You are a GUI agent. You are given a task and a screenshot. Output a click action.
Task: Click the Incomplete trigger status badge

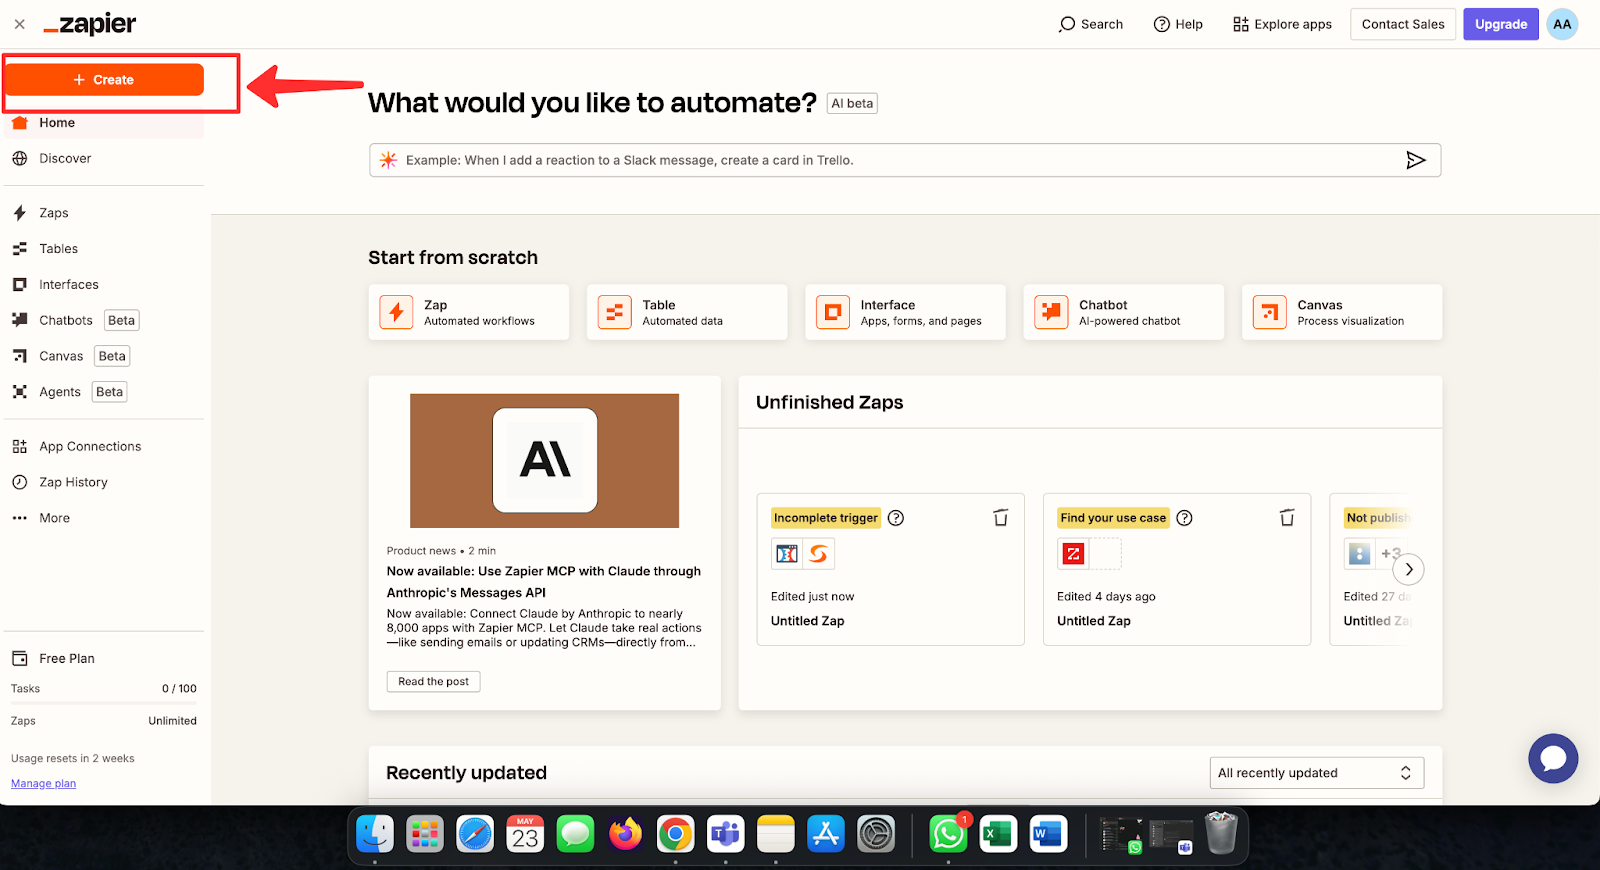pyautogui.click(x=826, y=518)
